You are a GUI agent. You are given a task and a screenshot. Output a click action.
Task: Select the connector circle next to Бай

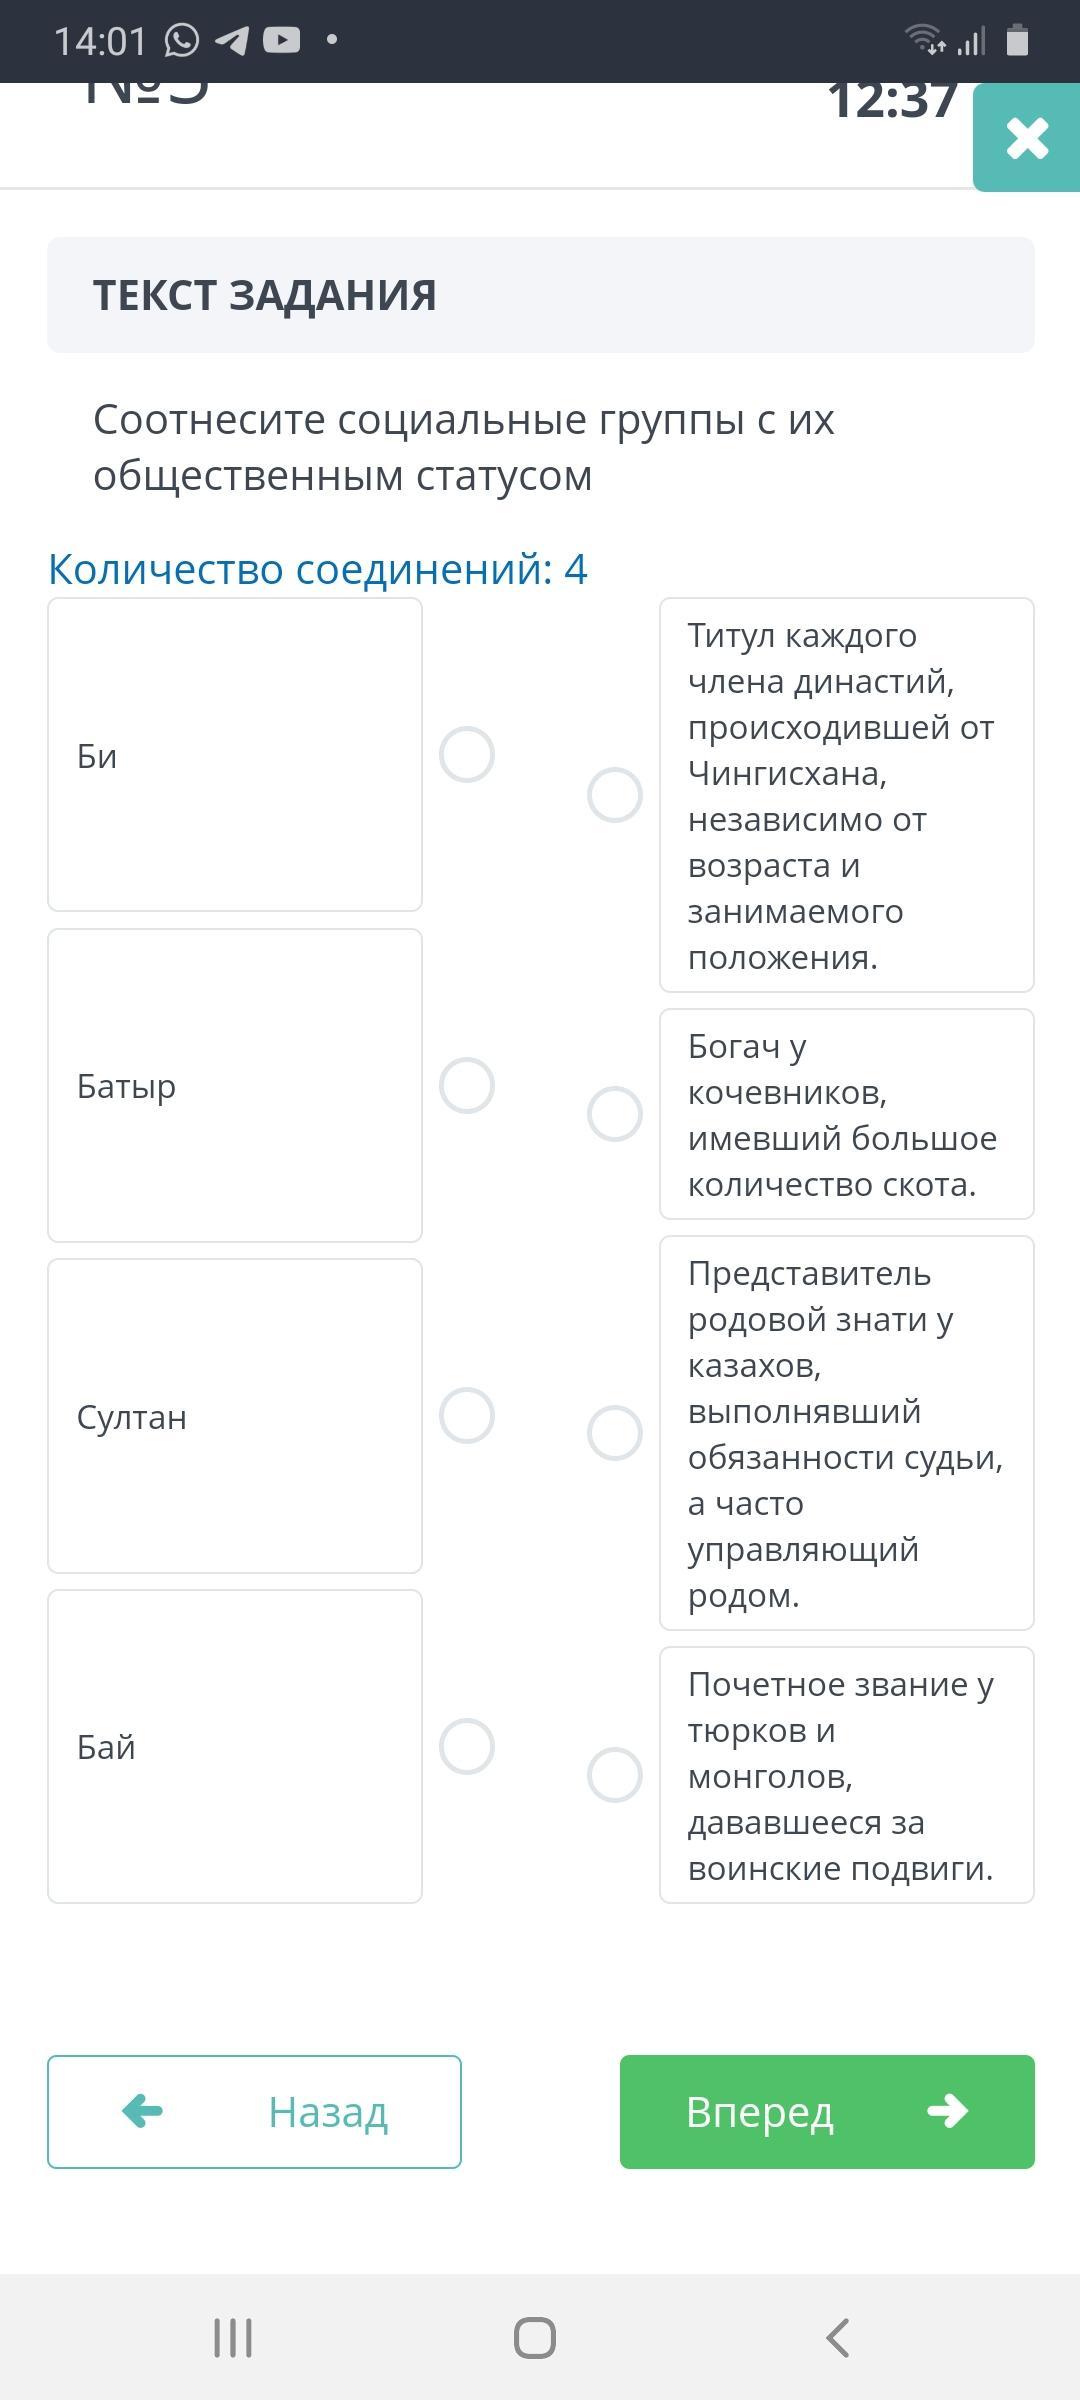tap(467, 1747)
